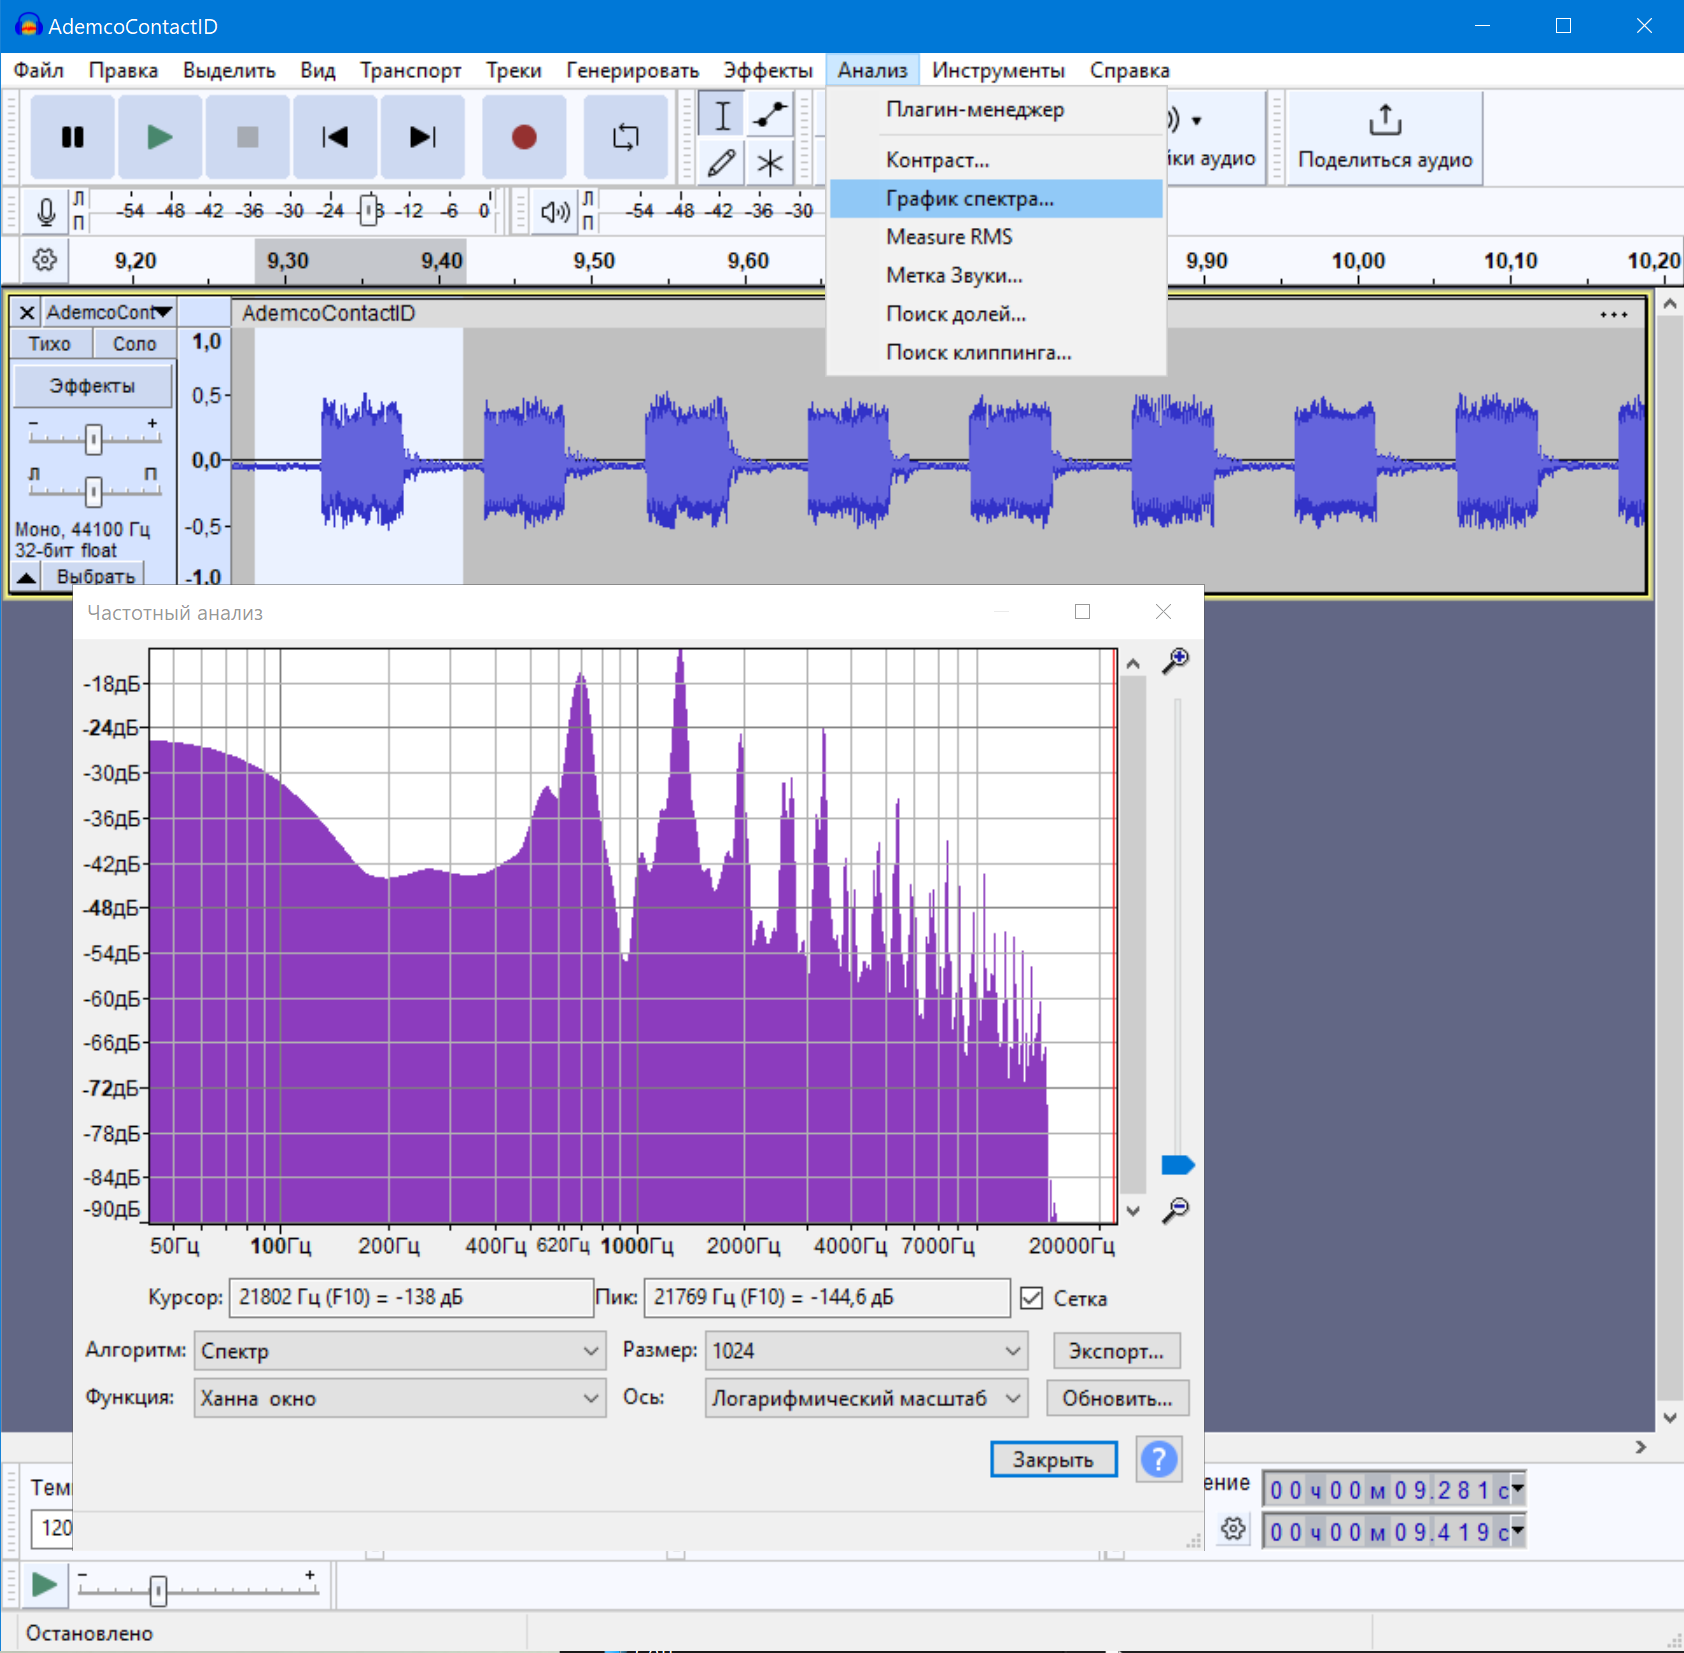Select the Multi-tool asterisk icon
1684x1653 pixels.
click(x=769, y=163)
